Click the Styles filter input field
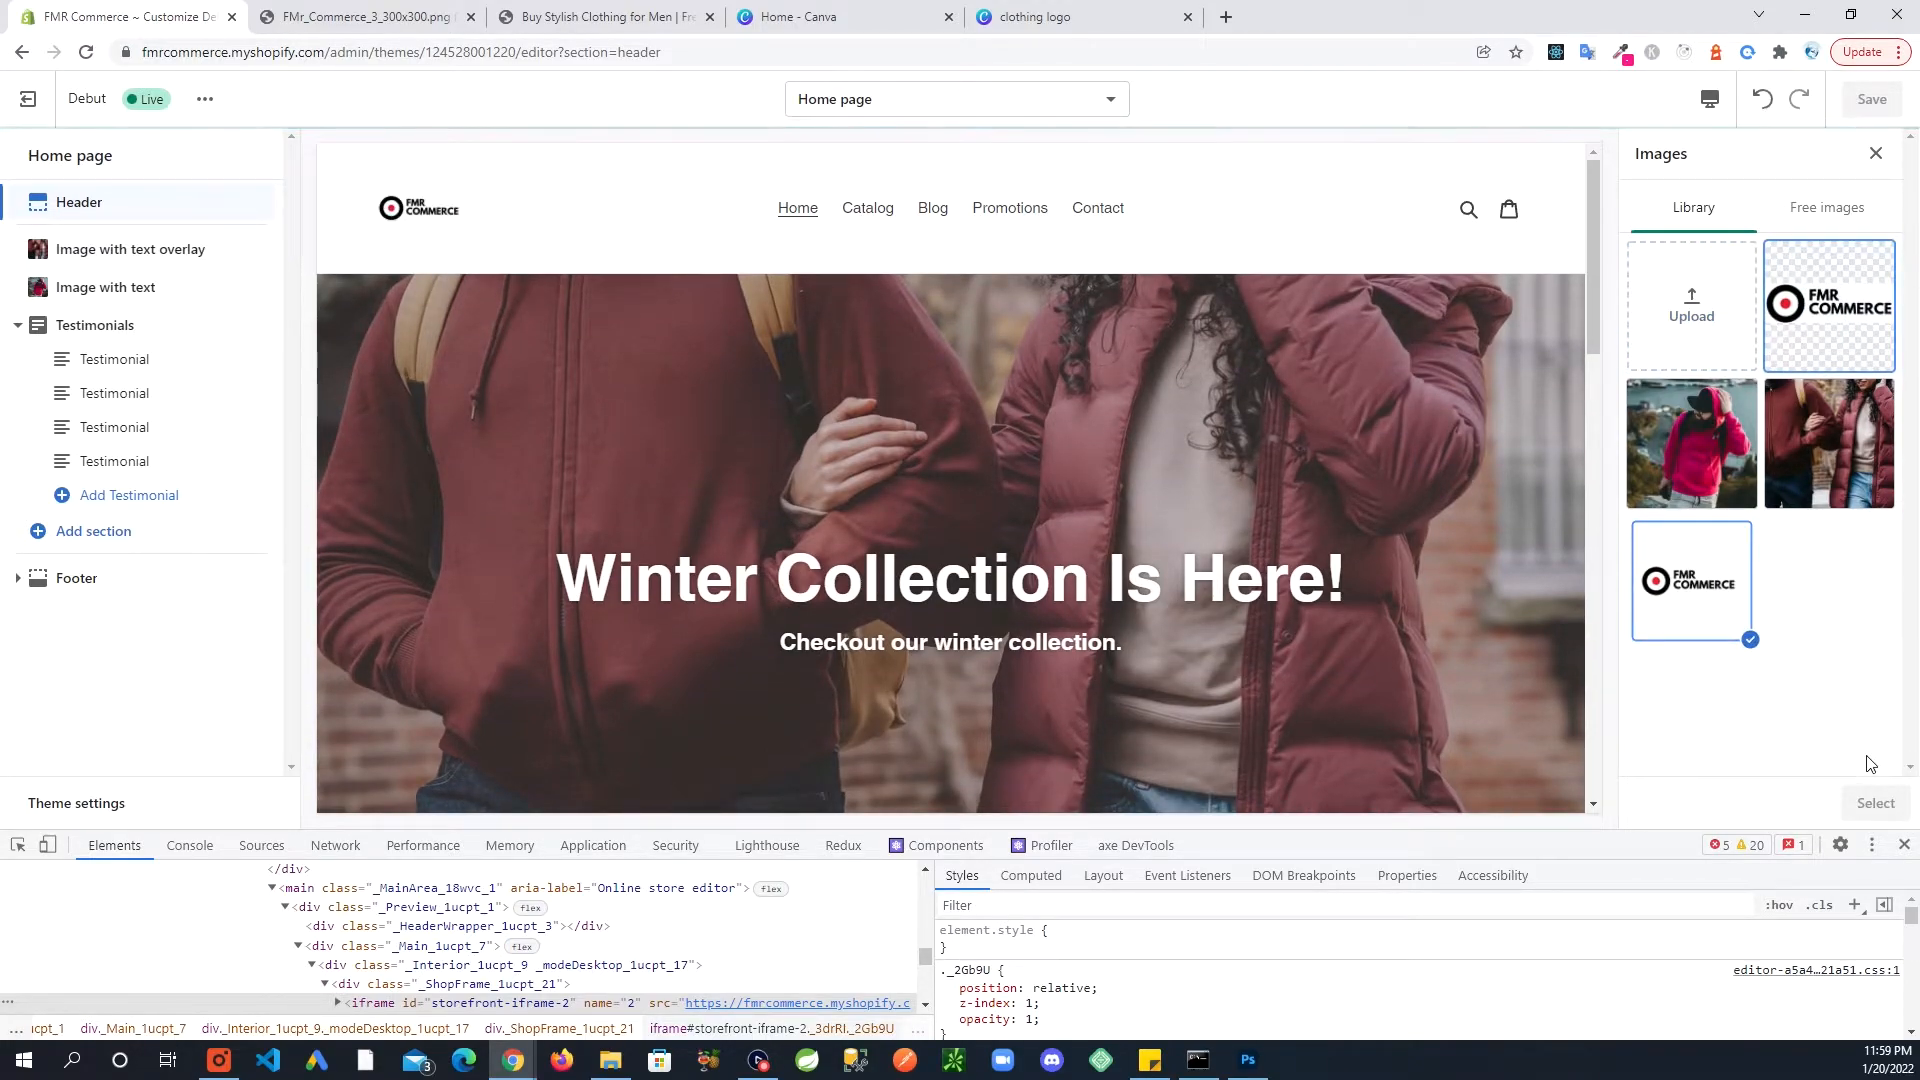The image size is (1920, 1080). [x=1345, y=905]
